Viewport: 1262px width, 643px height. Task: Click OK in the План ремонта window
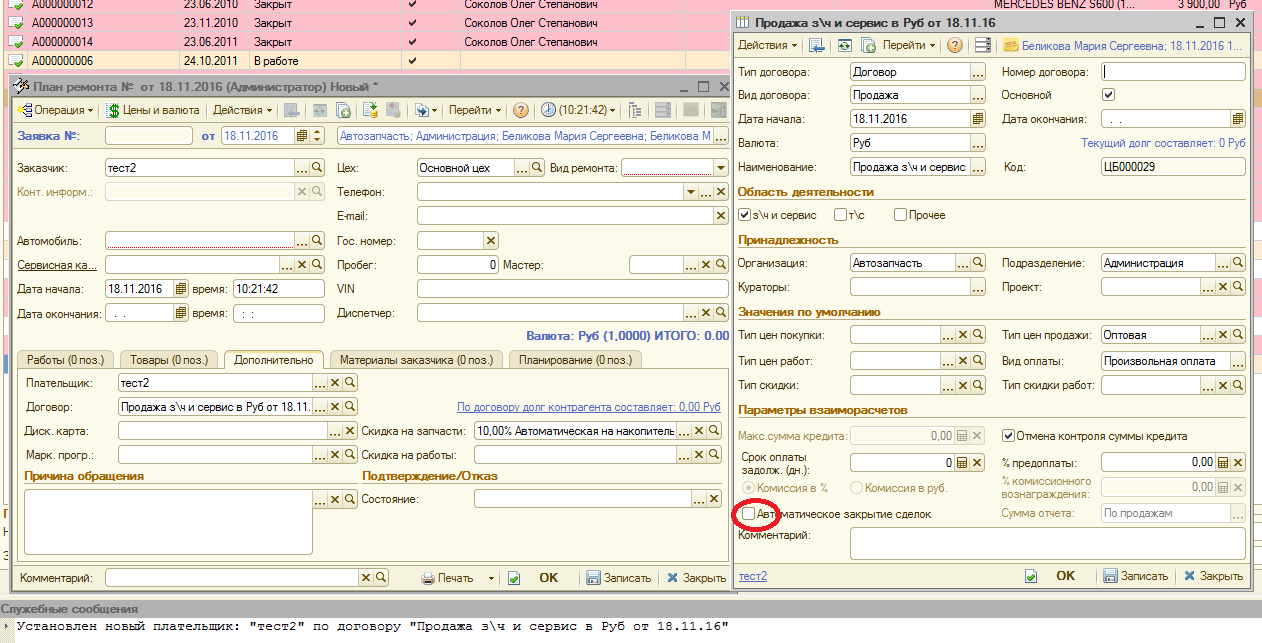549,578
